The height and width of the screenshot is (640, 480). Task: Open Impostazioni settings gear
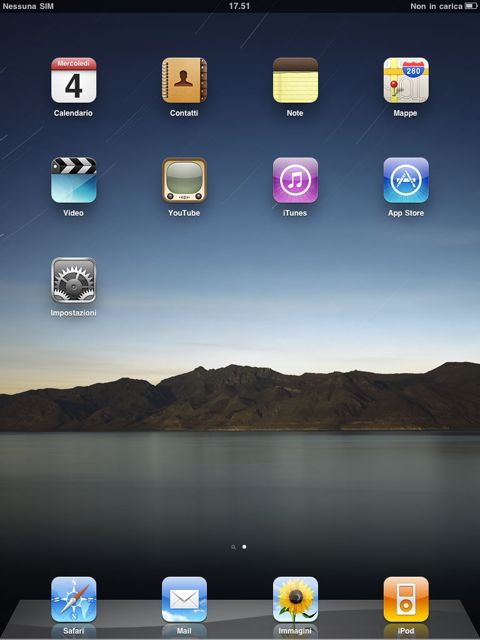(x=73, y=280)
